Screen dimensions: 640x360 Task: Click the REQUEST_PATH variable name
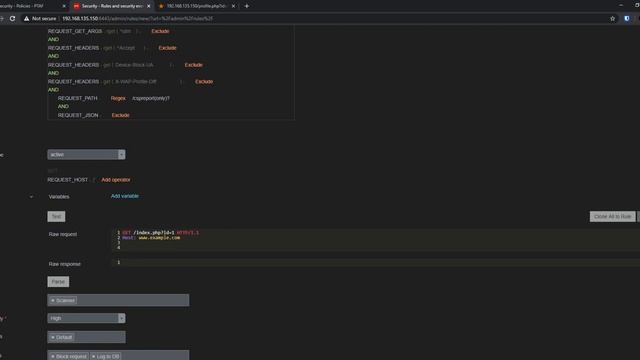[78, 98]
